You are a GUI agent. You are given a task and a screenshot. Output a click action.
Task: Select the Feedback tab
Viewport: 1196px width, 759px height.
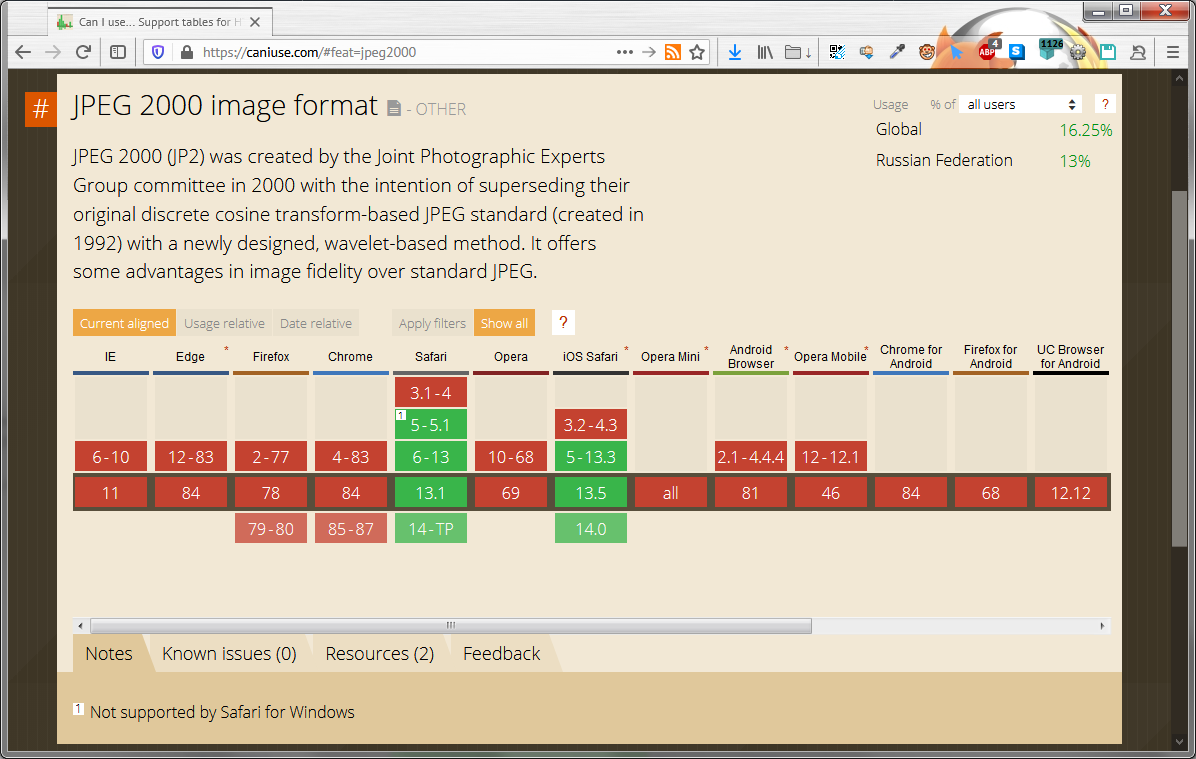502,654
